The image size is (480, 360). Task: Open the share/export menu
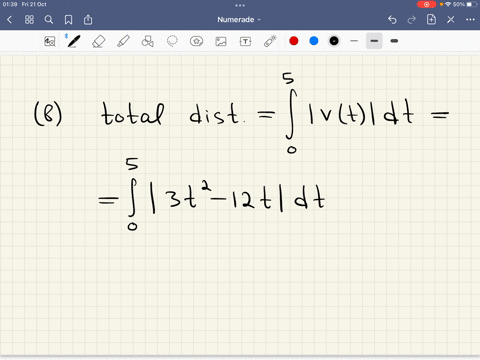(x=88, y=20)
